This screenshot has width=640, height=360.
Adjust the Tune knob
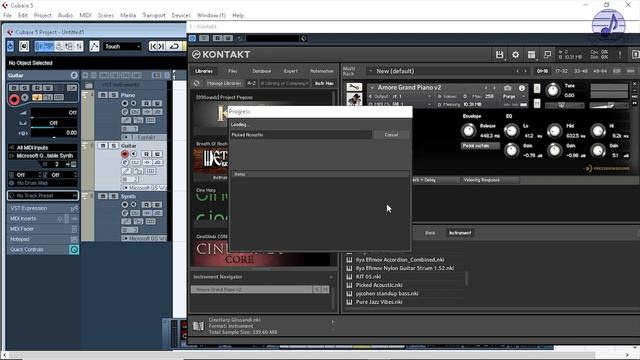click(x=553, y=90)
